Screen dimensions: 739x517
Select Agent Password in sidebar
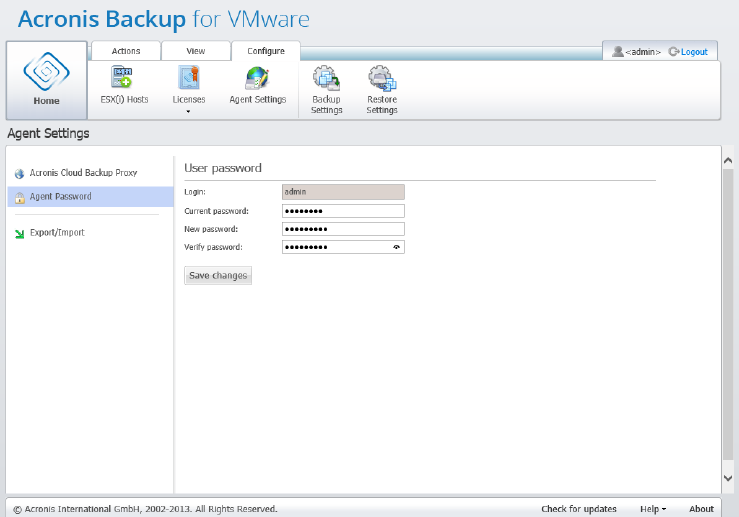[90, 197]
